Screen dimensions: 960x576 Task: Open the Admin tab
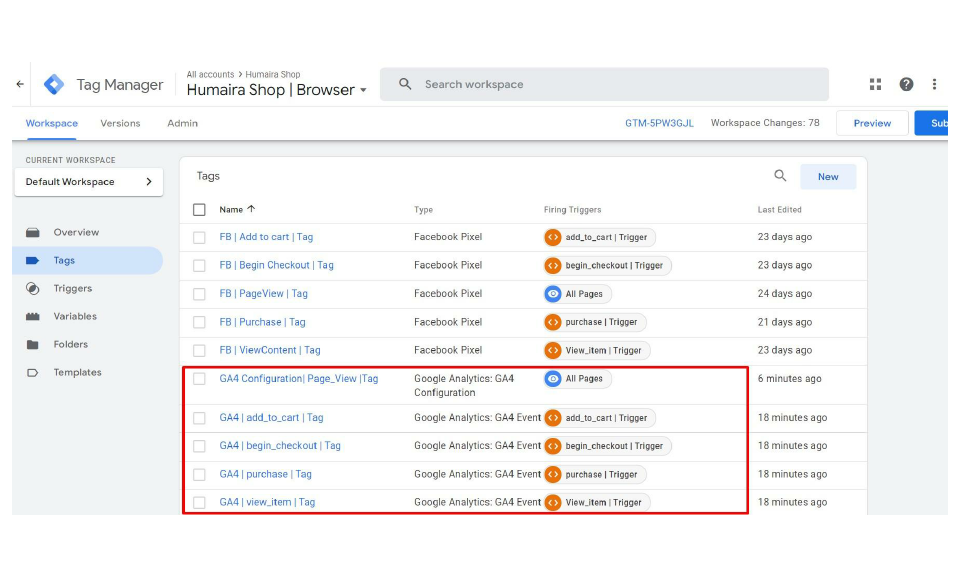click(x=182, y=123)
